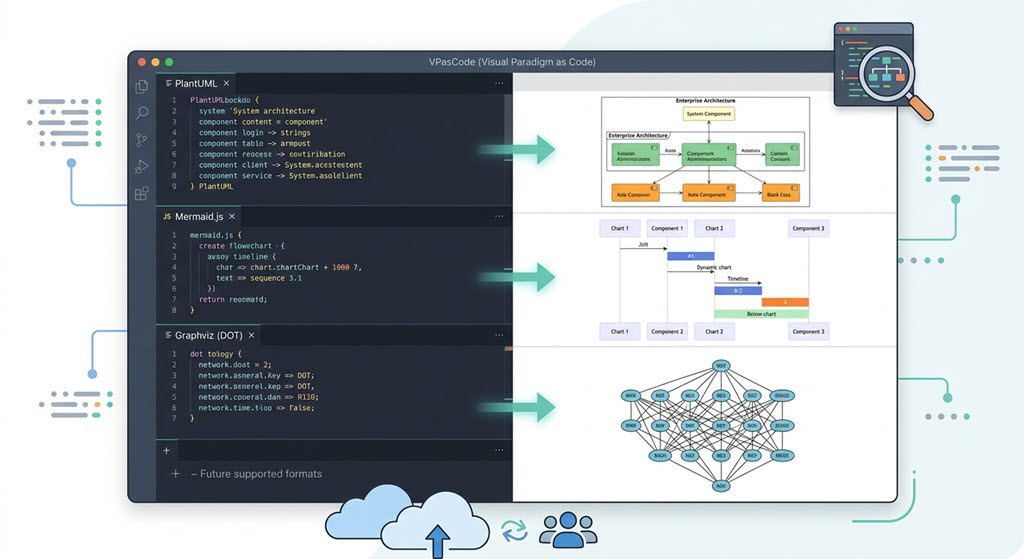Click the Timeline arrow label
Viewport: 1024px width, 559px height.
tap(738, 279)
